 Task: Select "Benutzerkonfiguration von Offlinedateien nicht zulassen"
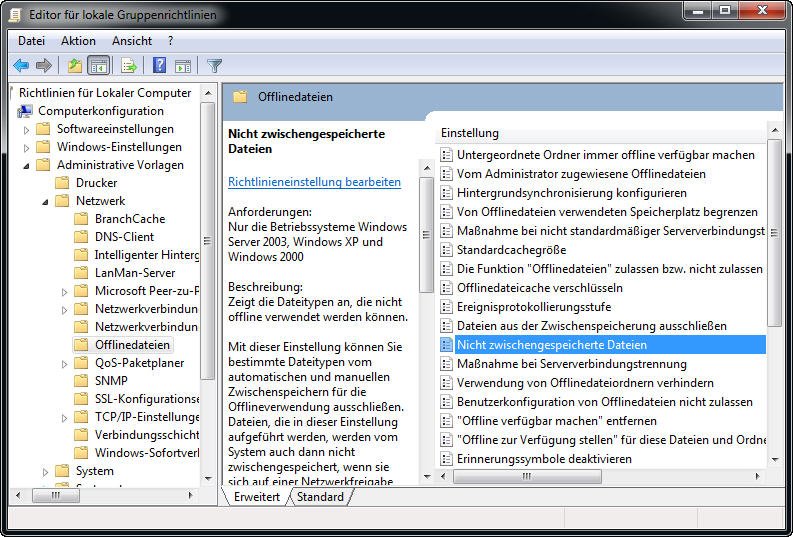point(605,402)
